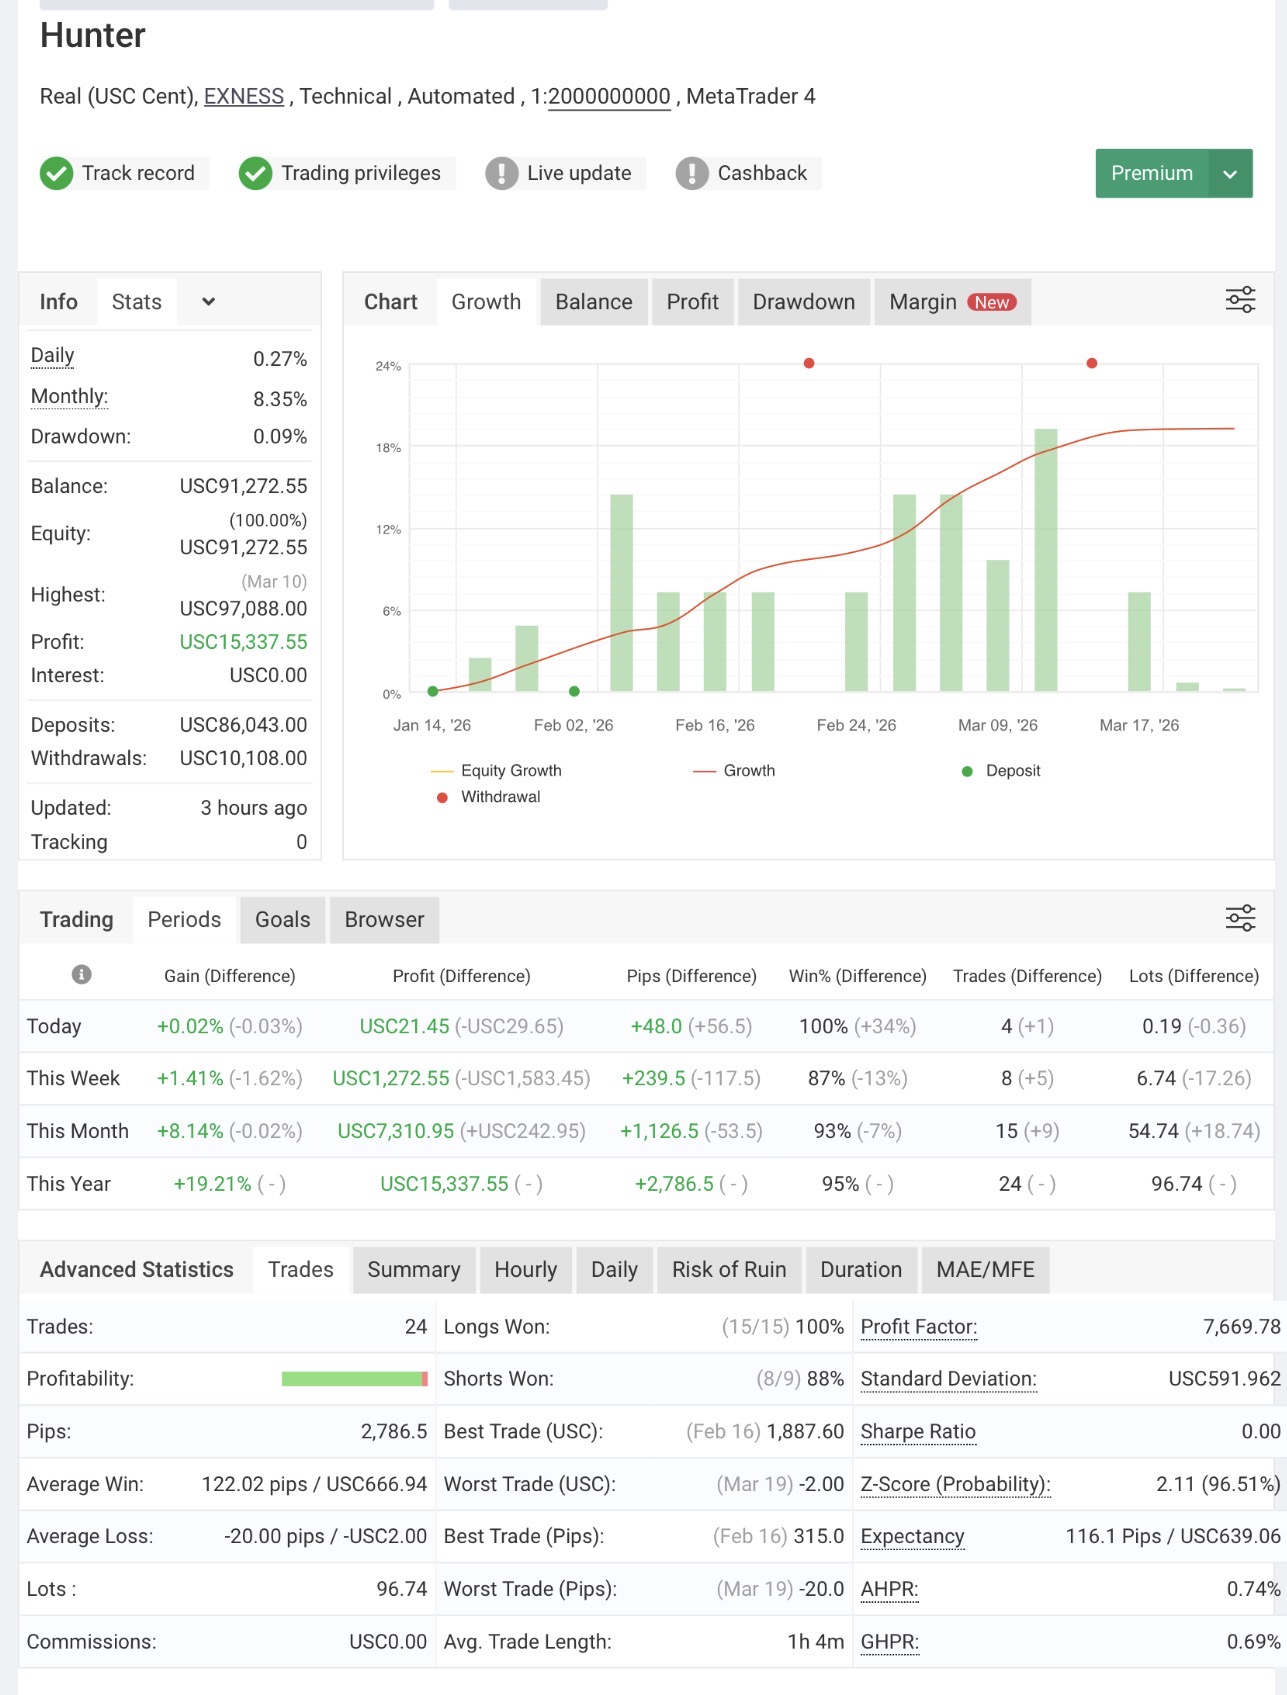1287x1695 pixels.
Task: Open trading table settings sliders icon
Action: point(1240,918)
